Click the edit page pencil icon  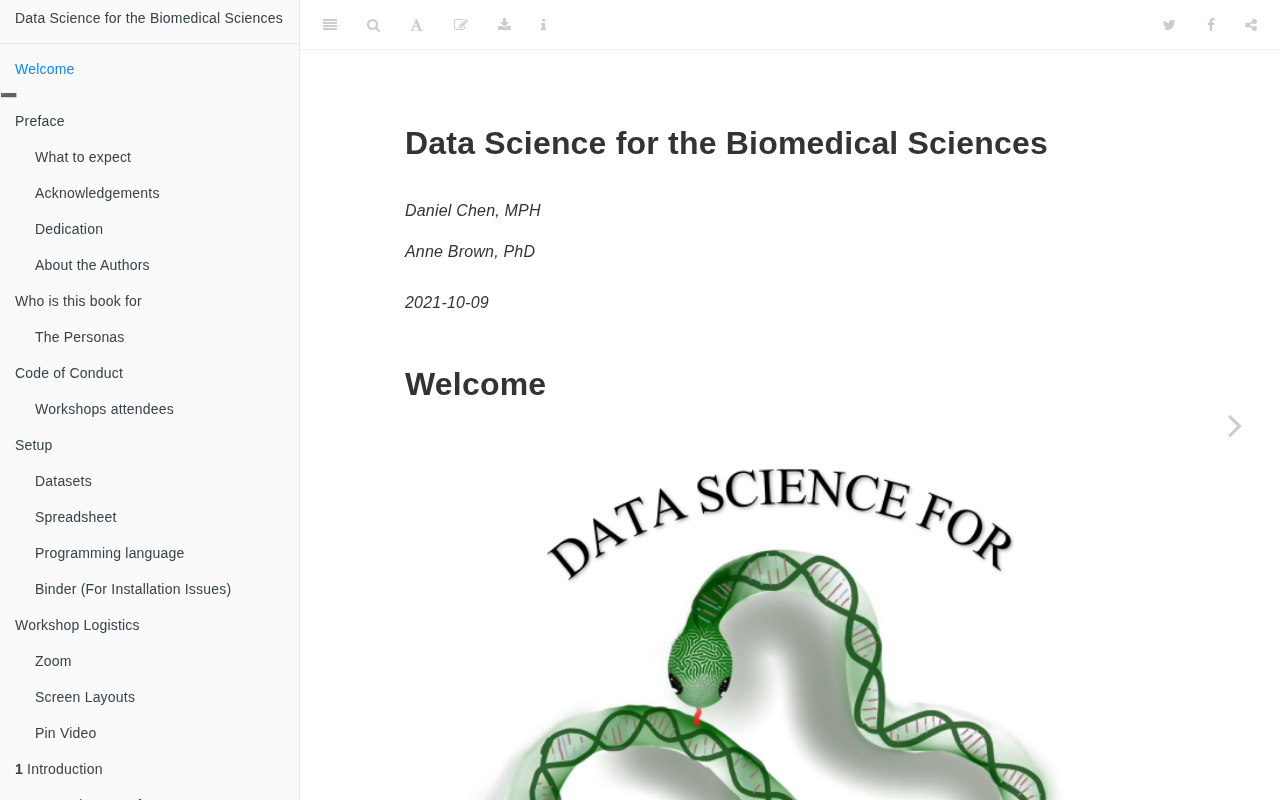click(460, 25)
